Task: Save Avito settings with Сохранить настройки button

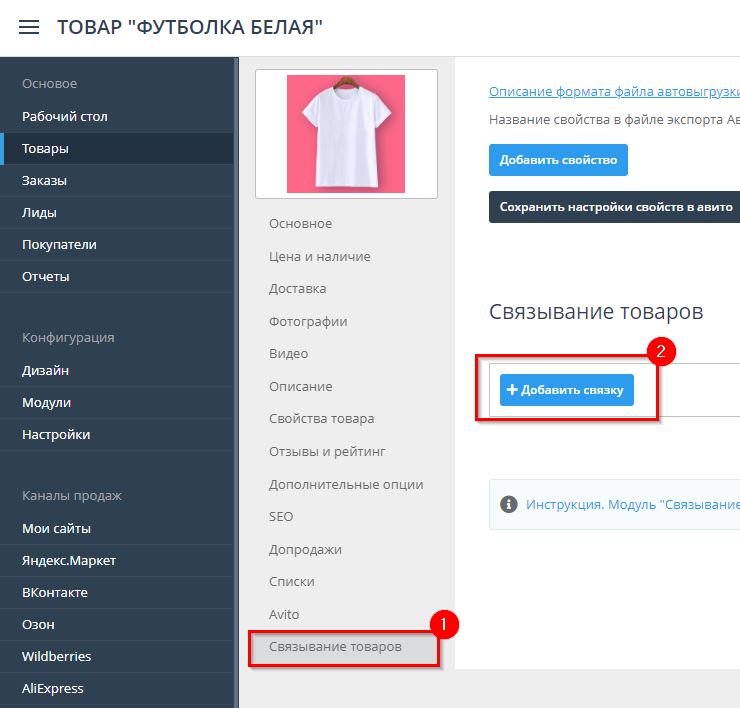Action: pos(614,207)
